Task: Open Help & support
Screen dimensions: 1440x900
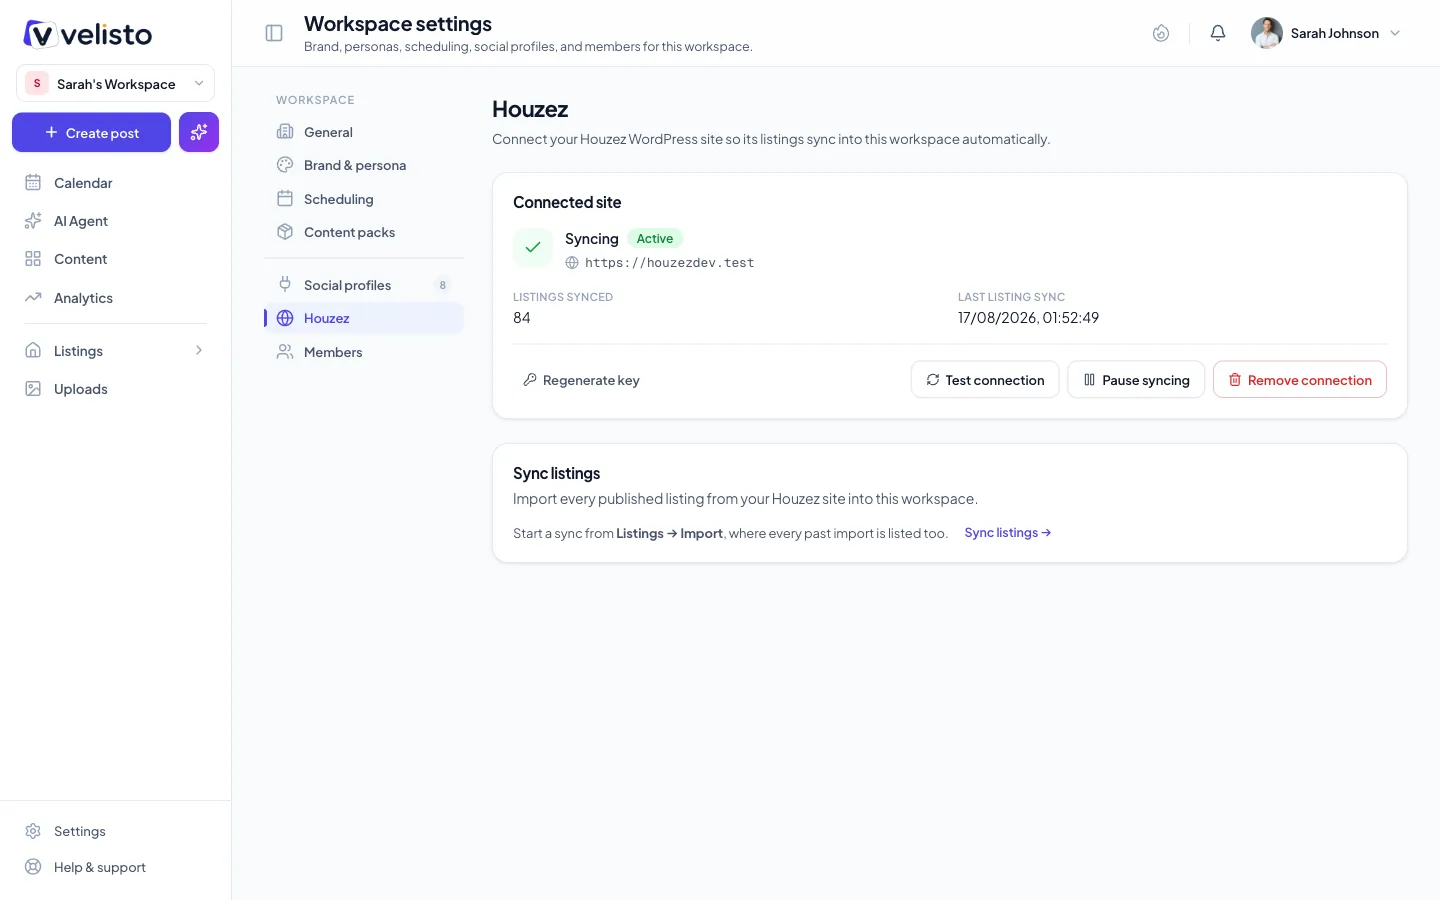Action: click(x=115, y=867)
